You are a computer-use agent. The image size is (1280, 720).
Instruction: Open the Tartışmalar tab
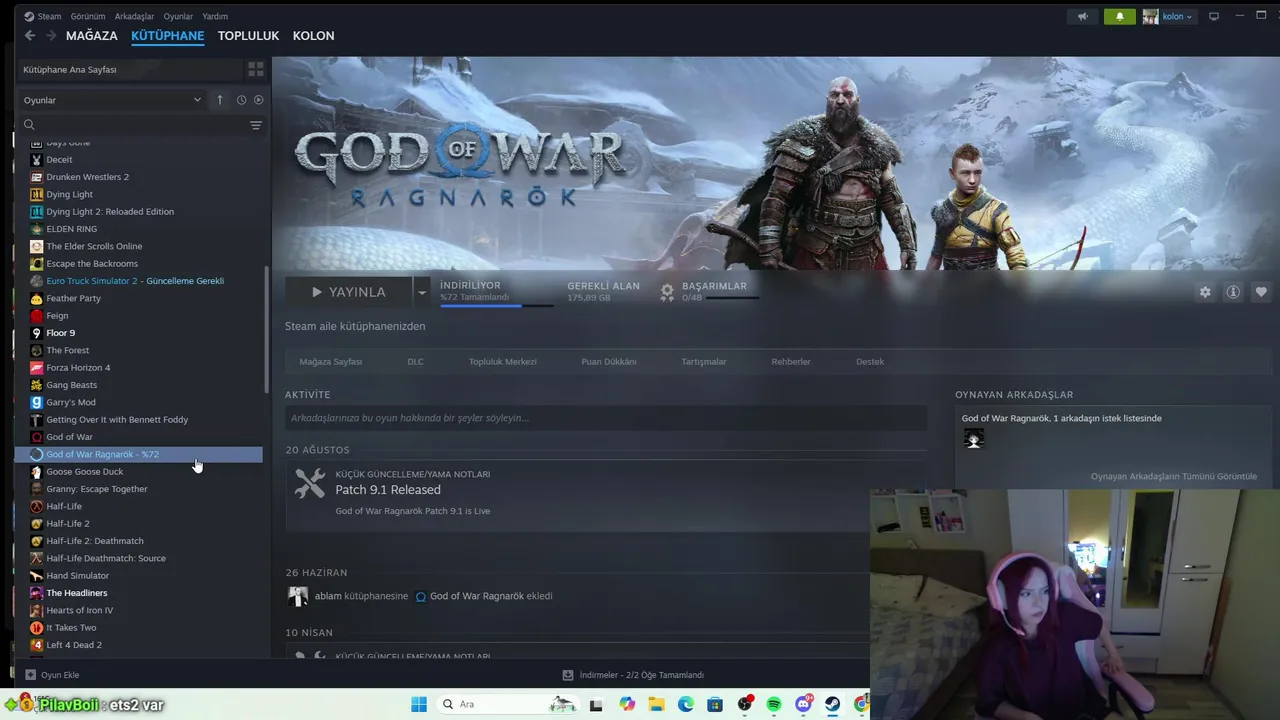coord(704,362)
